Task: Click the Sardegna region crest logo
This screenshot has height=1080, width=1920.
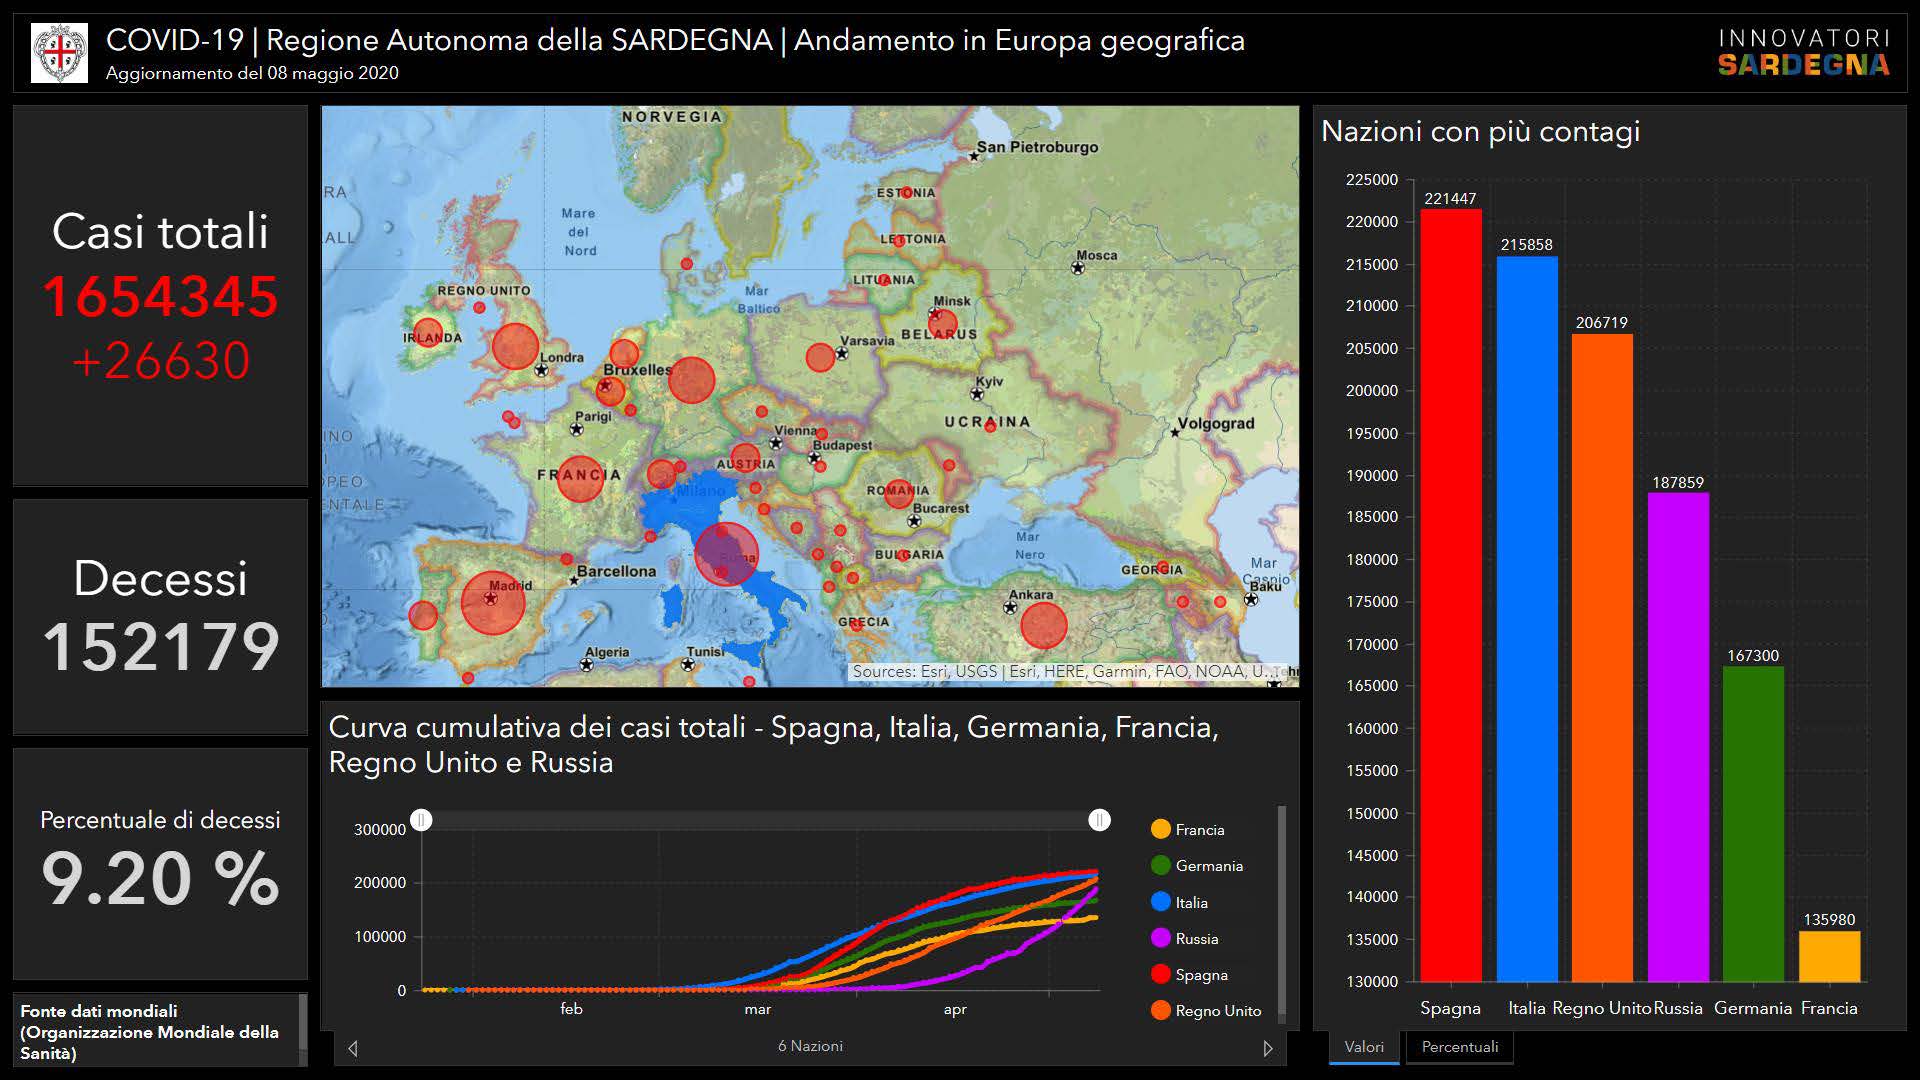Action: coord(59,53)
